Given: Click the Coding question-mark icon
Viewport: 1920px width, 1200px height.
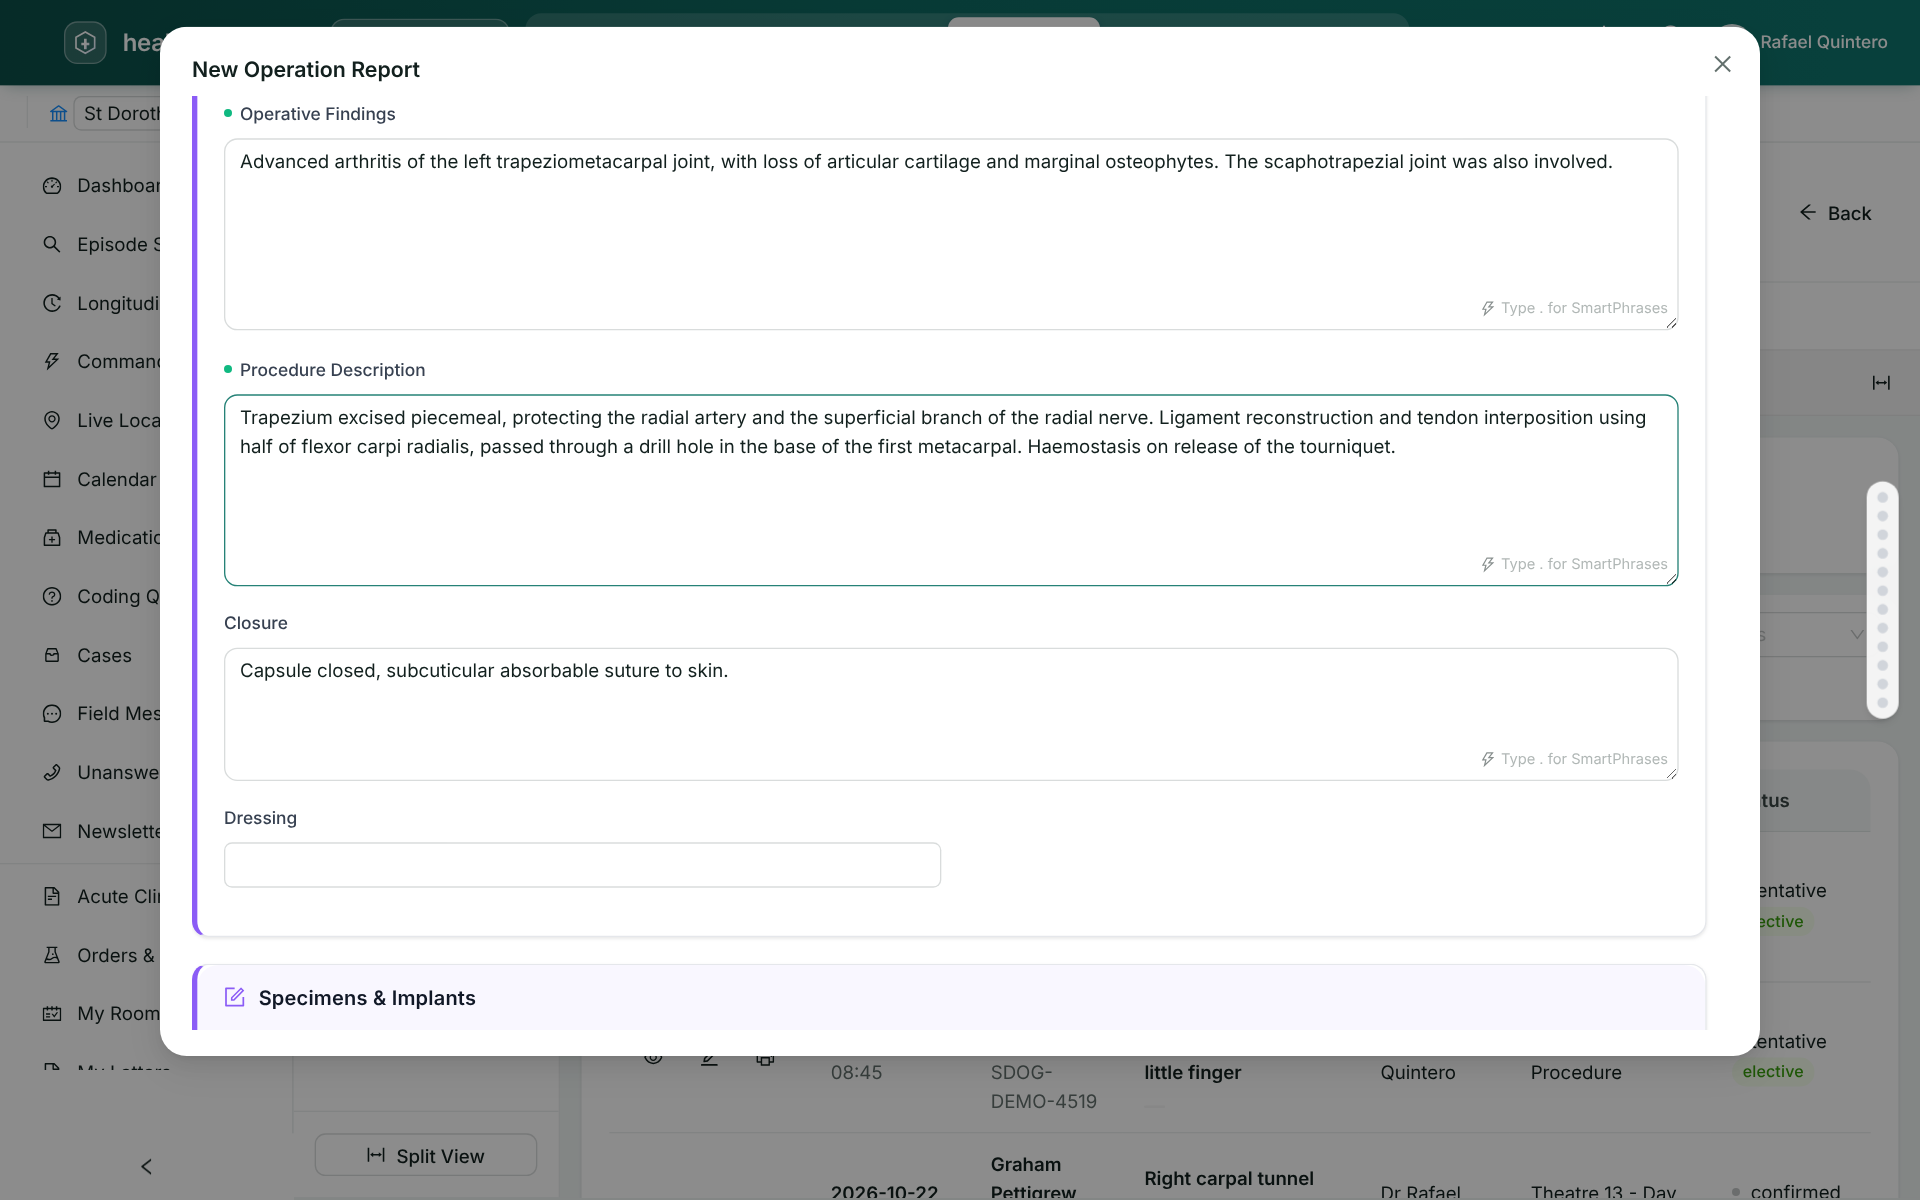Looking at the screenshot, I should [x=52, y=596].
